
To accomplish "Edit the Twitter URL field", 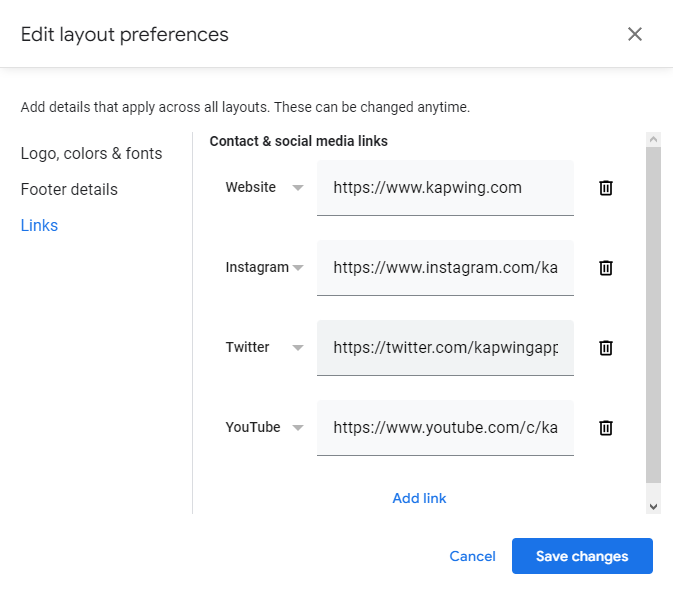I will click(445, 347).
